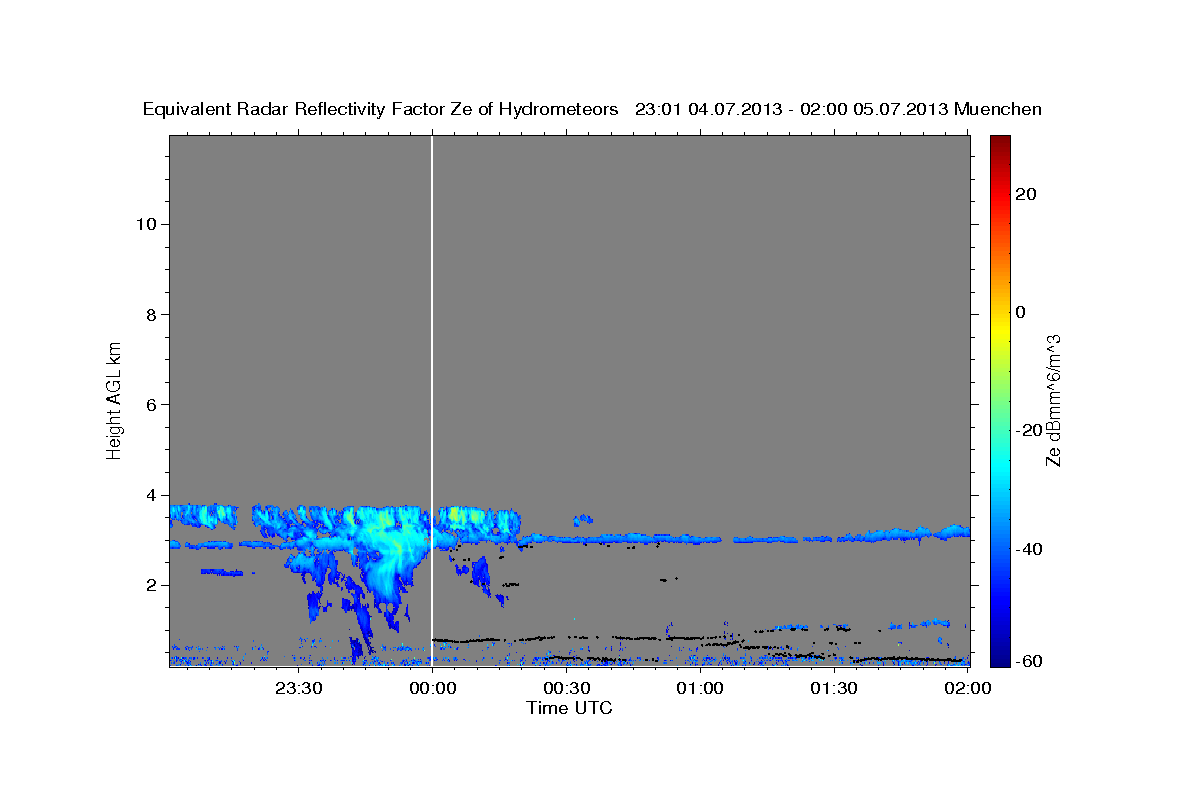
Task: Click the 00:00 time tick label
Action: coord(432,688)
